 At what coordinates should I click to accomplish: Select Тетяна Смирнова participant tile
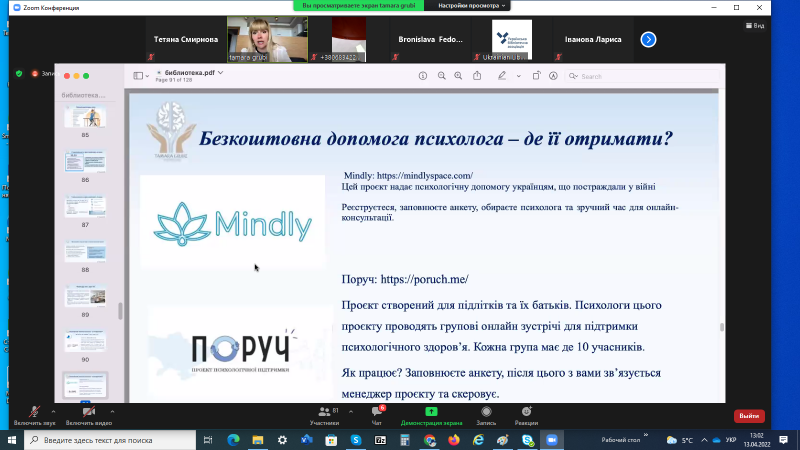pyautogui.click(x=186, y=39)
